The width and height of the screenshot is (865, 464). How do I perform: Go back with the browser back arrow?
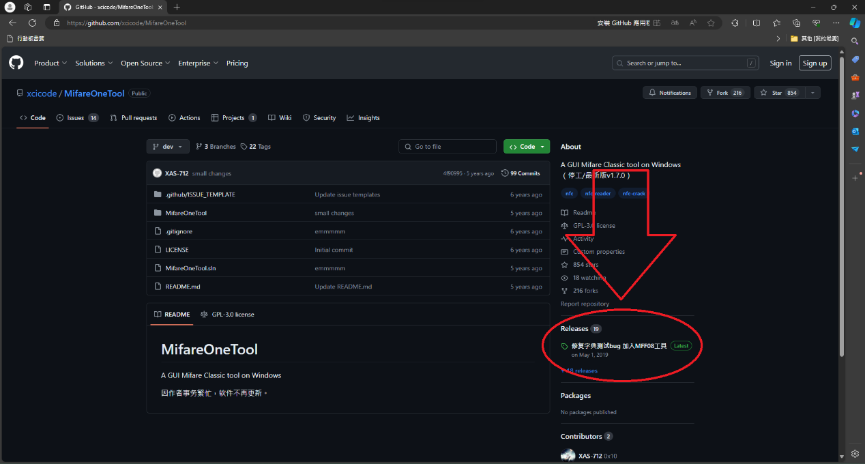(x=12, y=23)
